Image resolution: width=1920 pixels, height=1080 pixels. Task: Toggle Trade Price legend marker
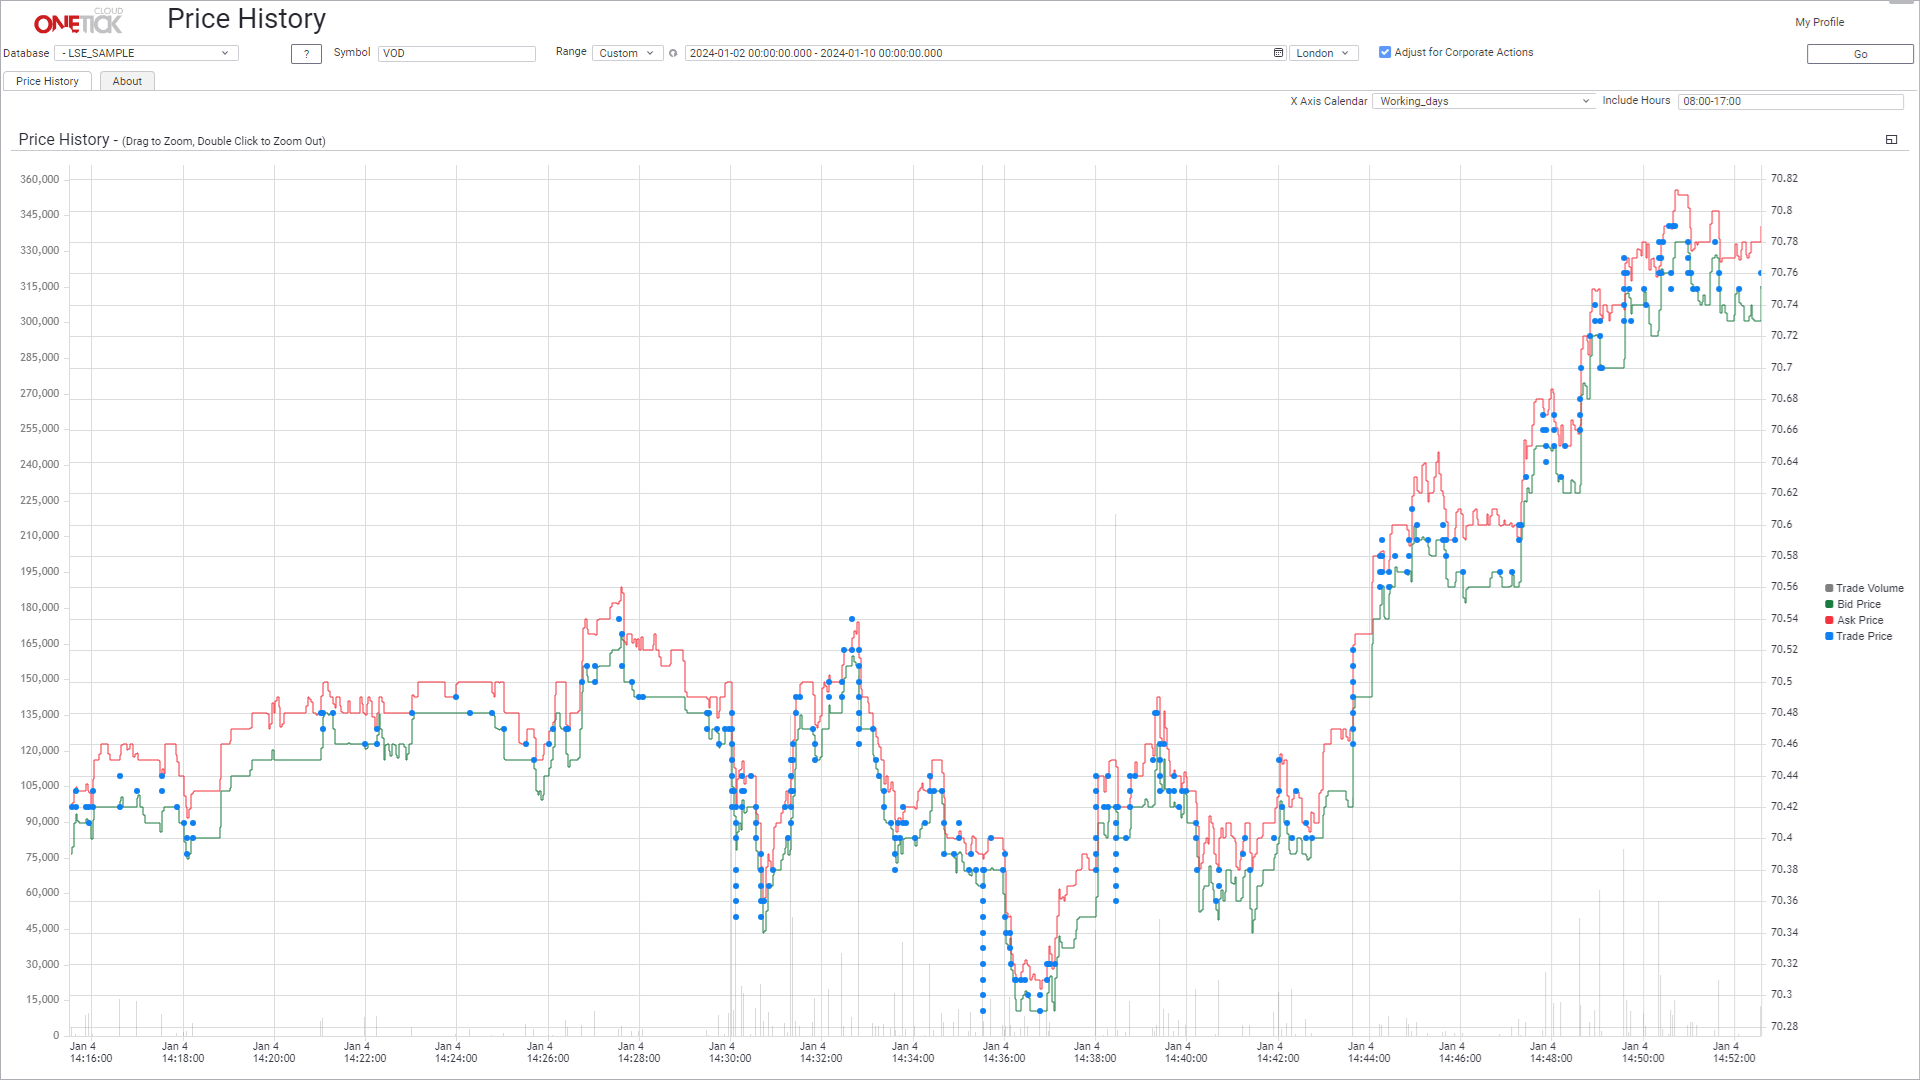1829,636
